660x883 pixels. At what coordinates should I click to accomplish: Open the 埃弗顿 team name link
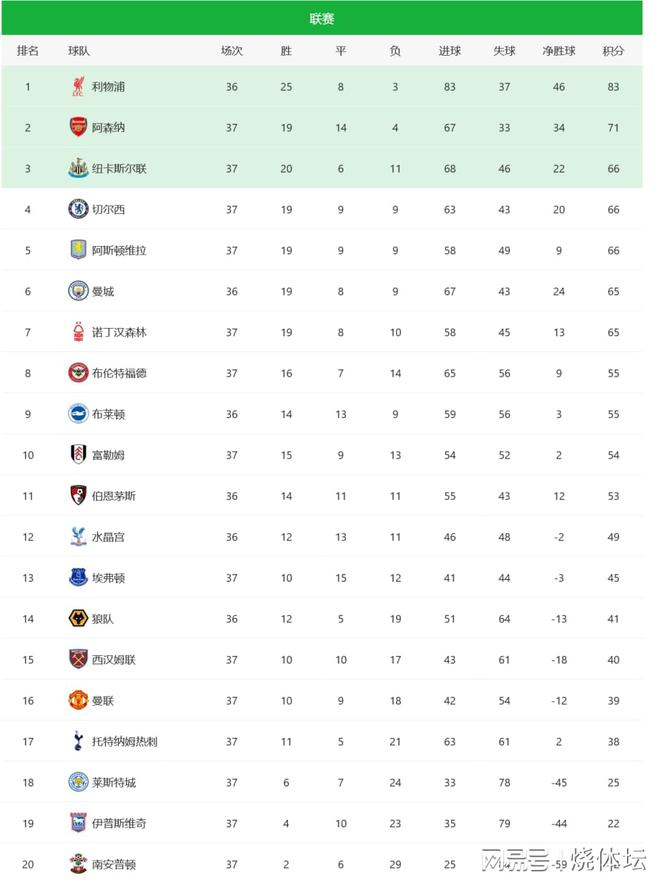[x=109, y=578]
